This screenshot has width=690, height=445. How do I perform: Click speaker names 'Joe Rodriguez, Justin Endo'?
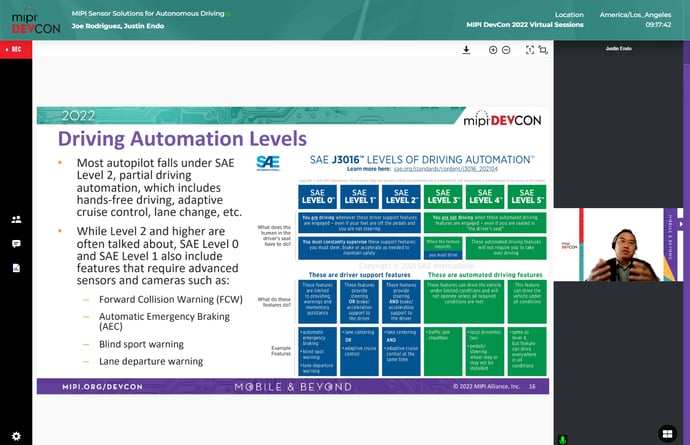click(x=118, y=26)
